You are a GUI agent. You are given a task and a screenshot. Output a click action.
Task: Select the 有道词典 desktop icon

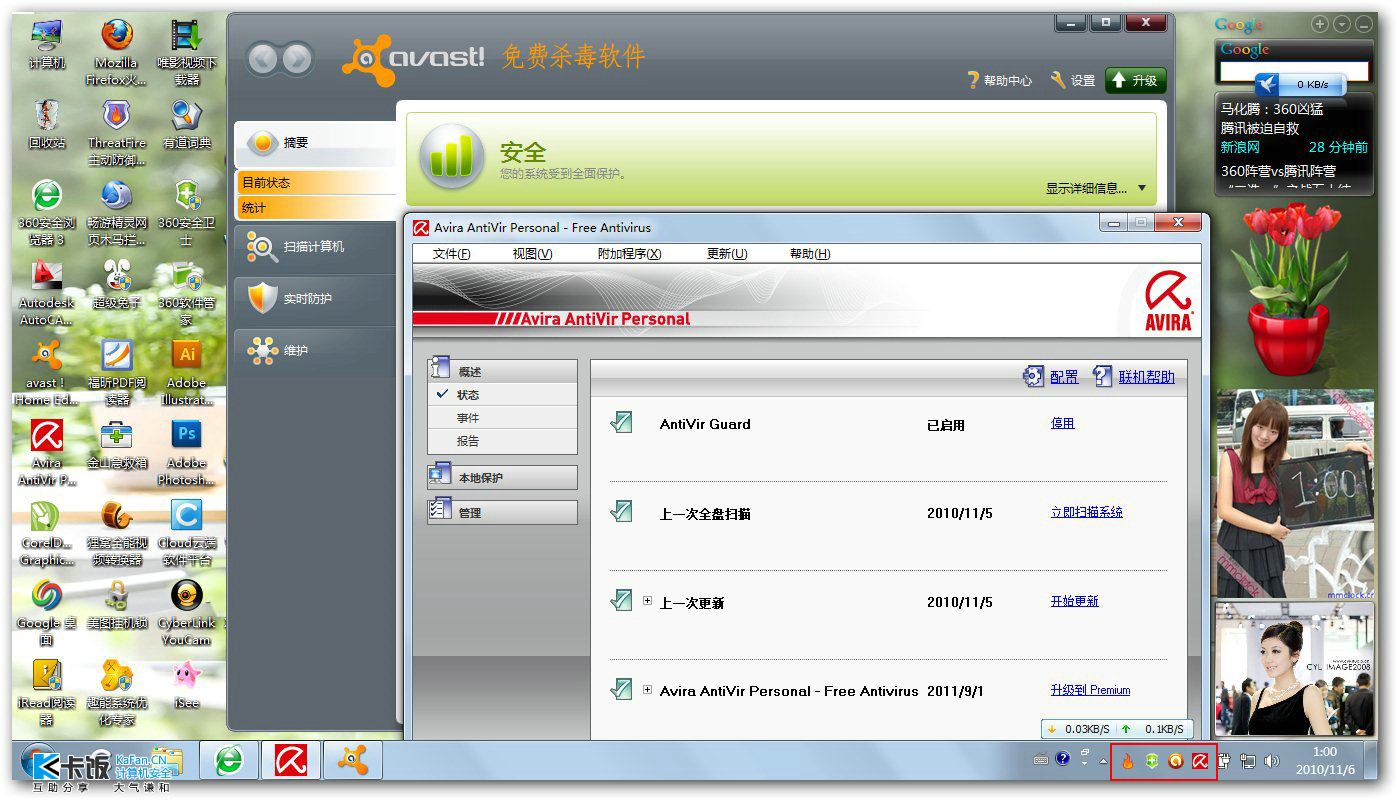(186, 125)
